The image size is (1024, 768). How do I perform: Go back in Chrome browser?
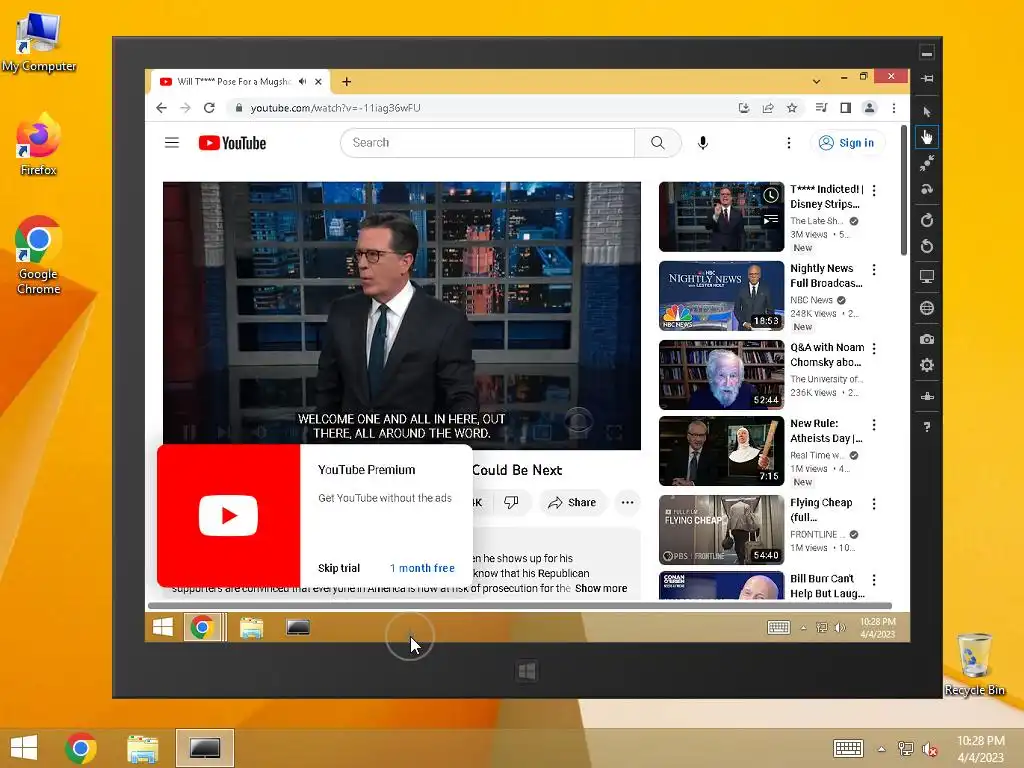[161, 108]
